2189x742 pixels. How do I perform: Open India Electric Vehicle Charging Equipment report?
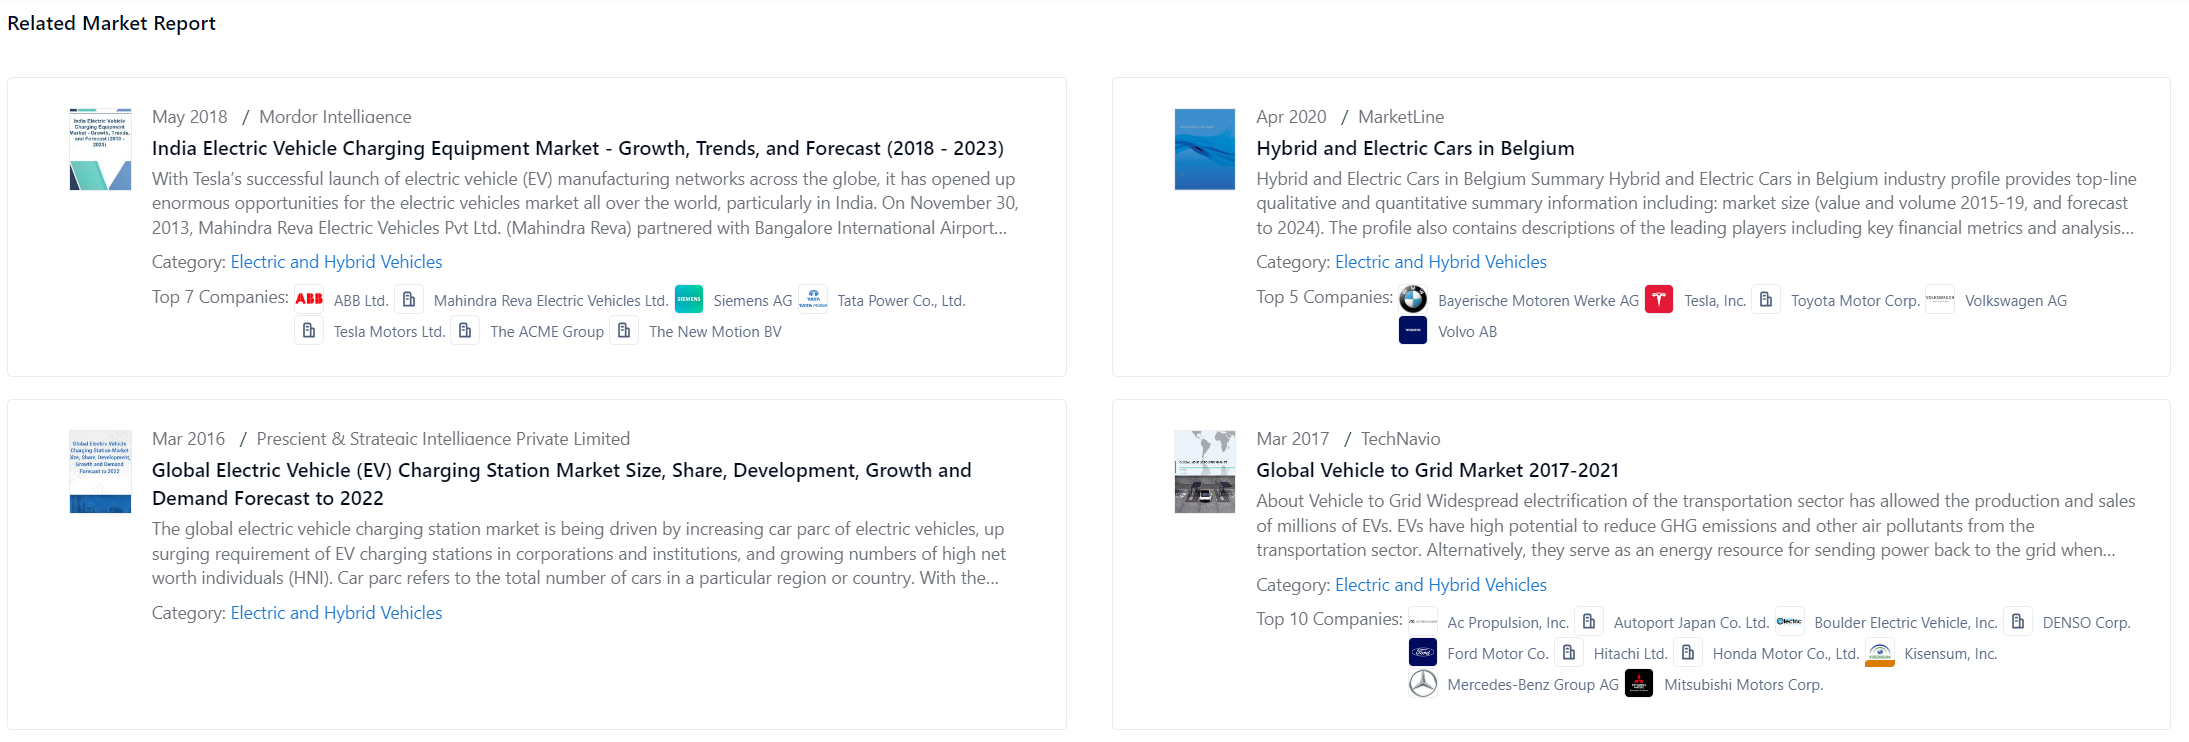[x=577, y=148]
